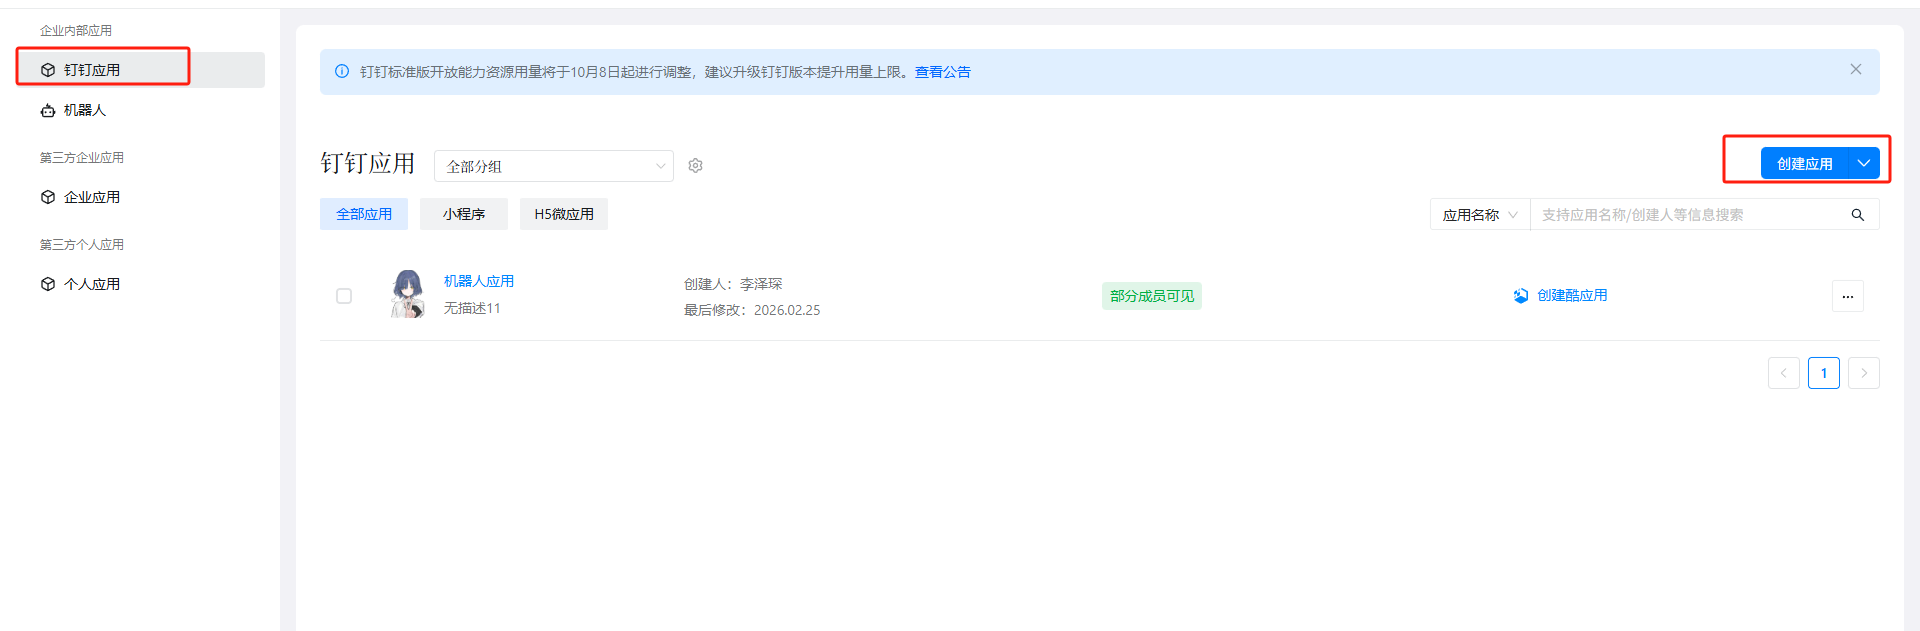
Task: Expand arrow next to 创建应用 button
Action: (x=1864, y=164)
